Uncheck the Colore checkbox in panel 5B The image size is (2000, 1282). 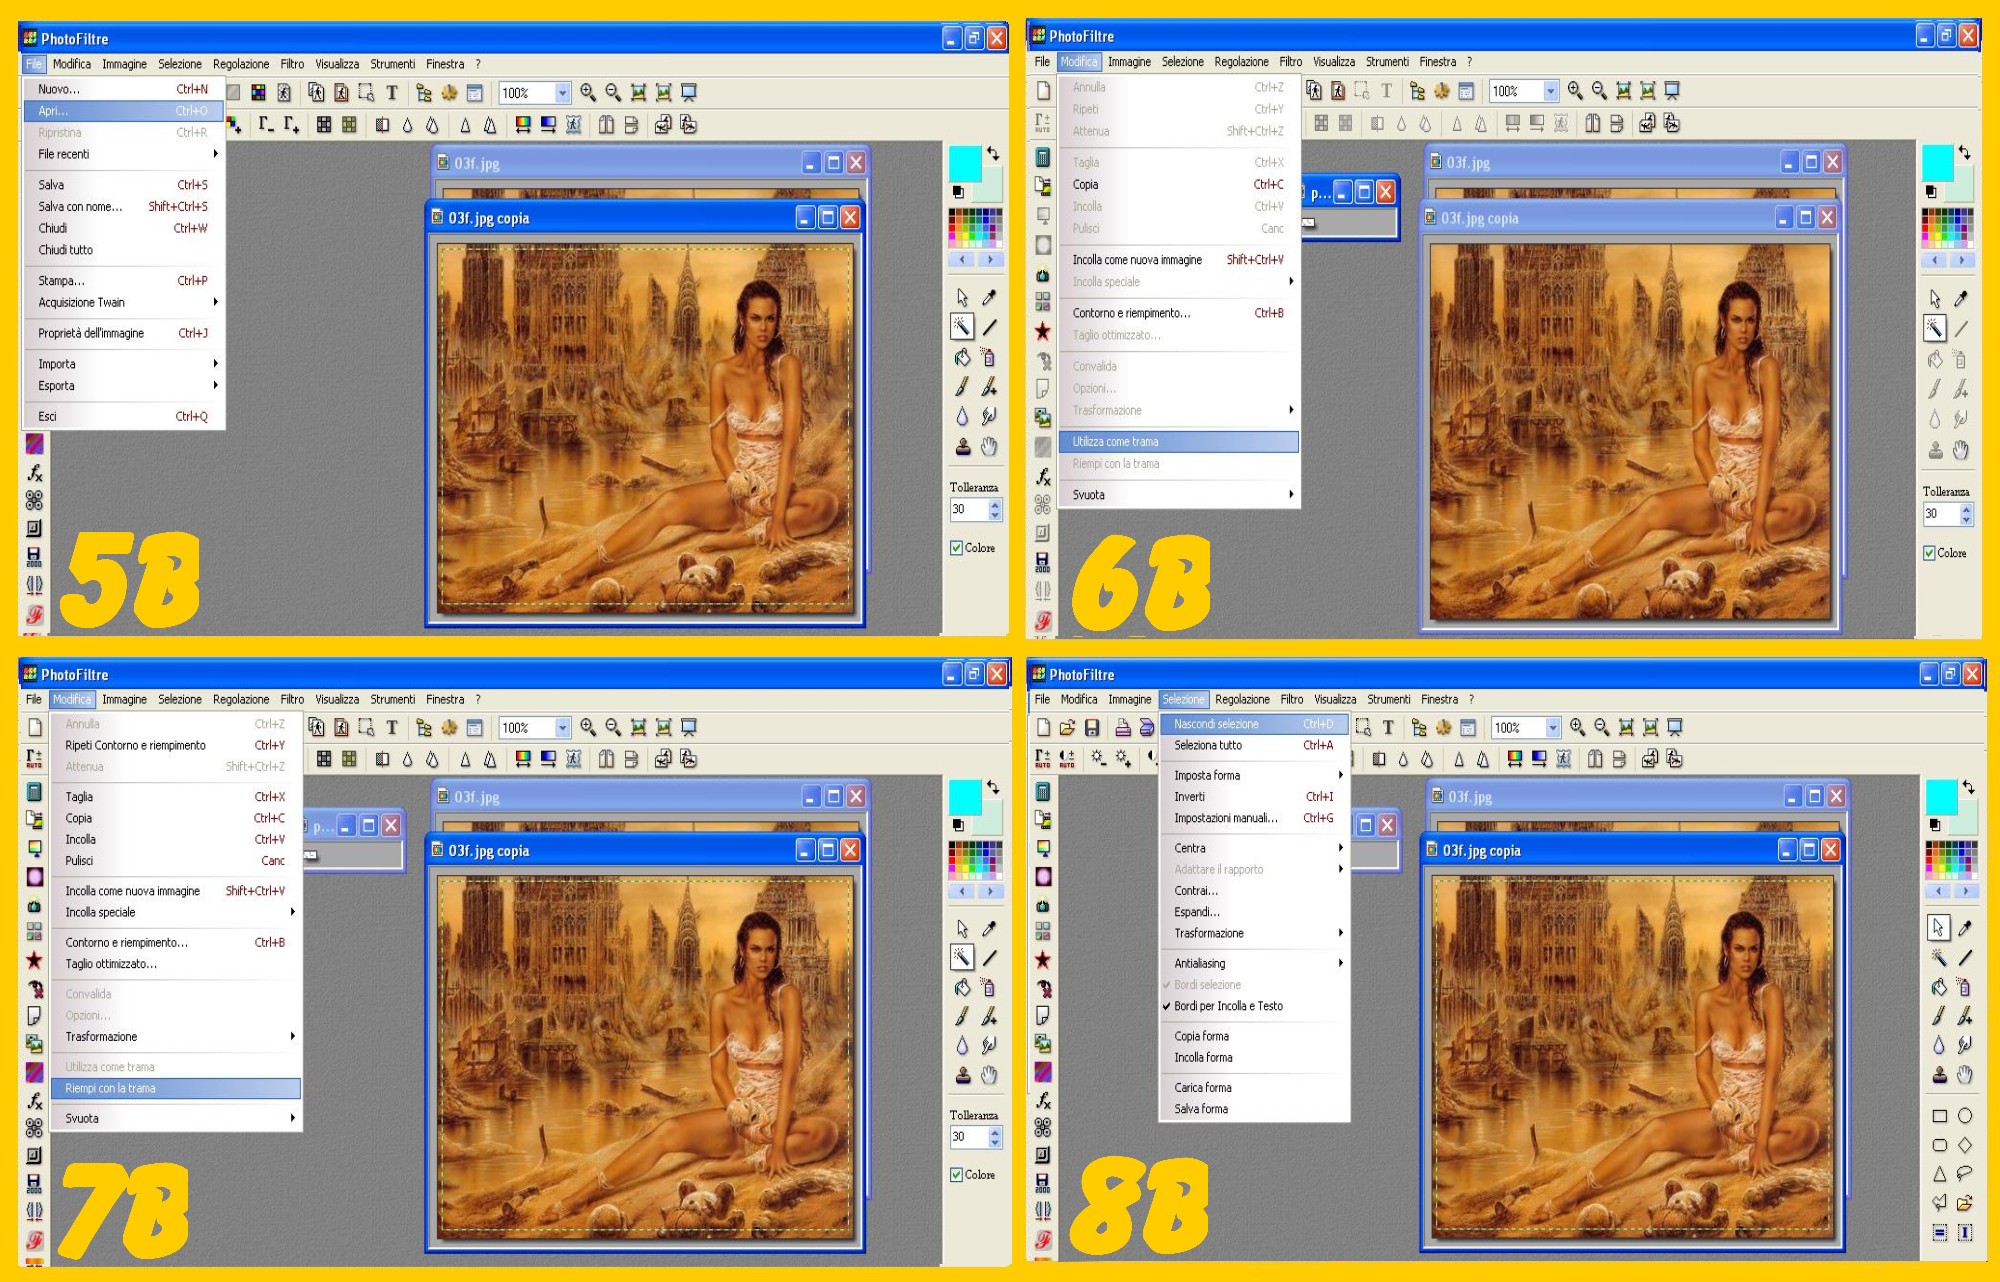click(957, 548)
